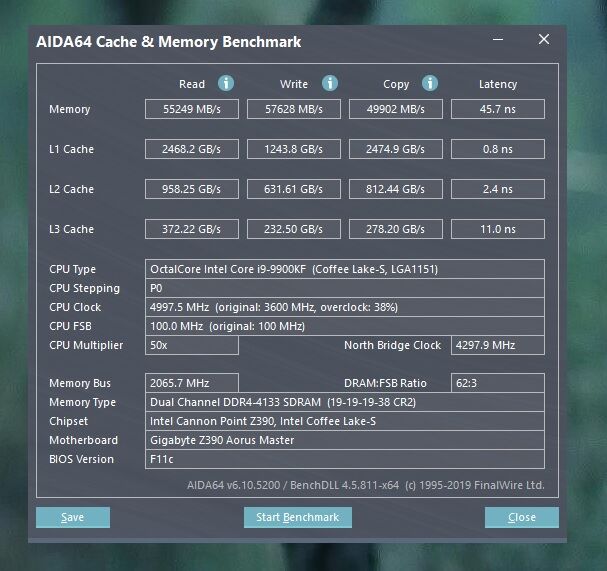Click L1 Cache read 2468.2 GB/s
Screen dimensions: 607x571
pyautogui.click(x=192, y=149)
